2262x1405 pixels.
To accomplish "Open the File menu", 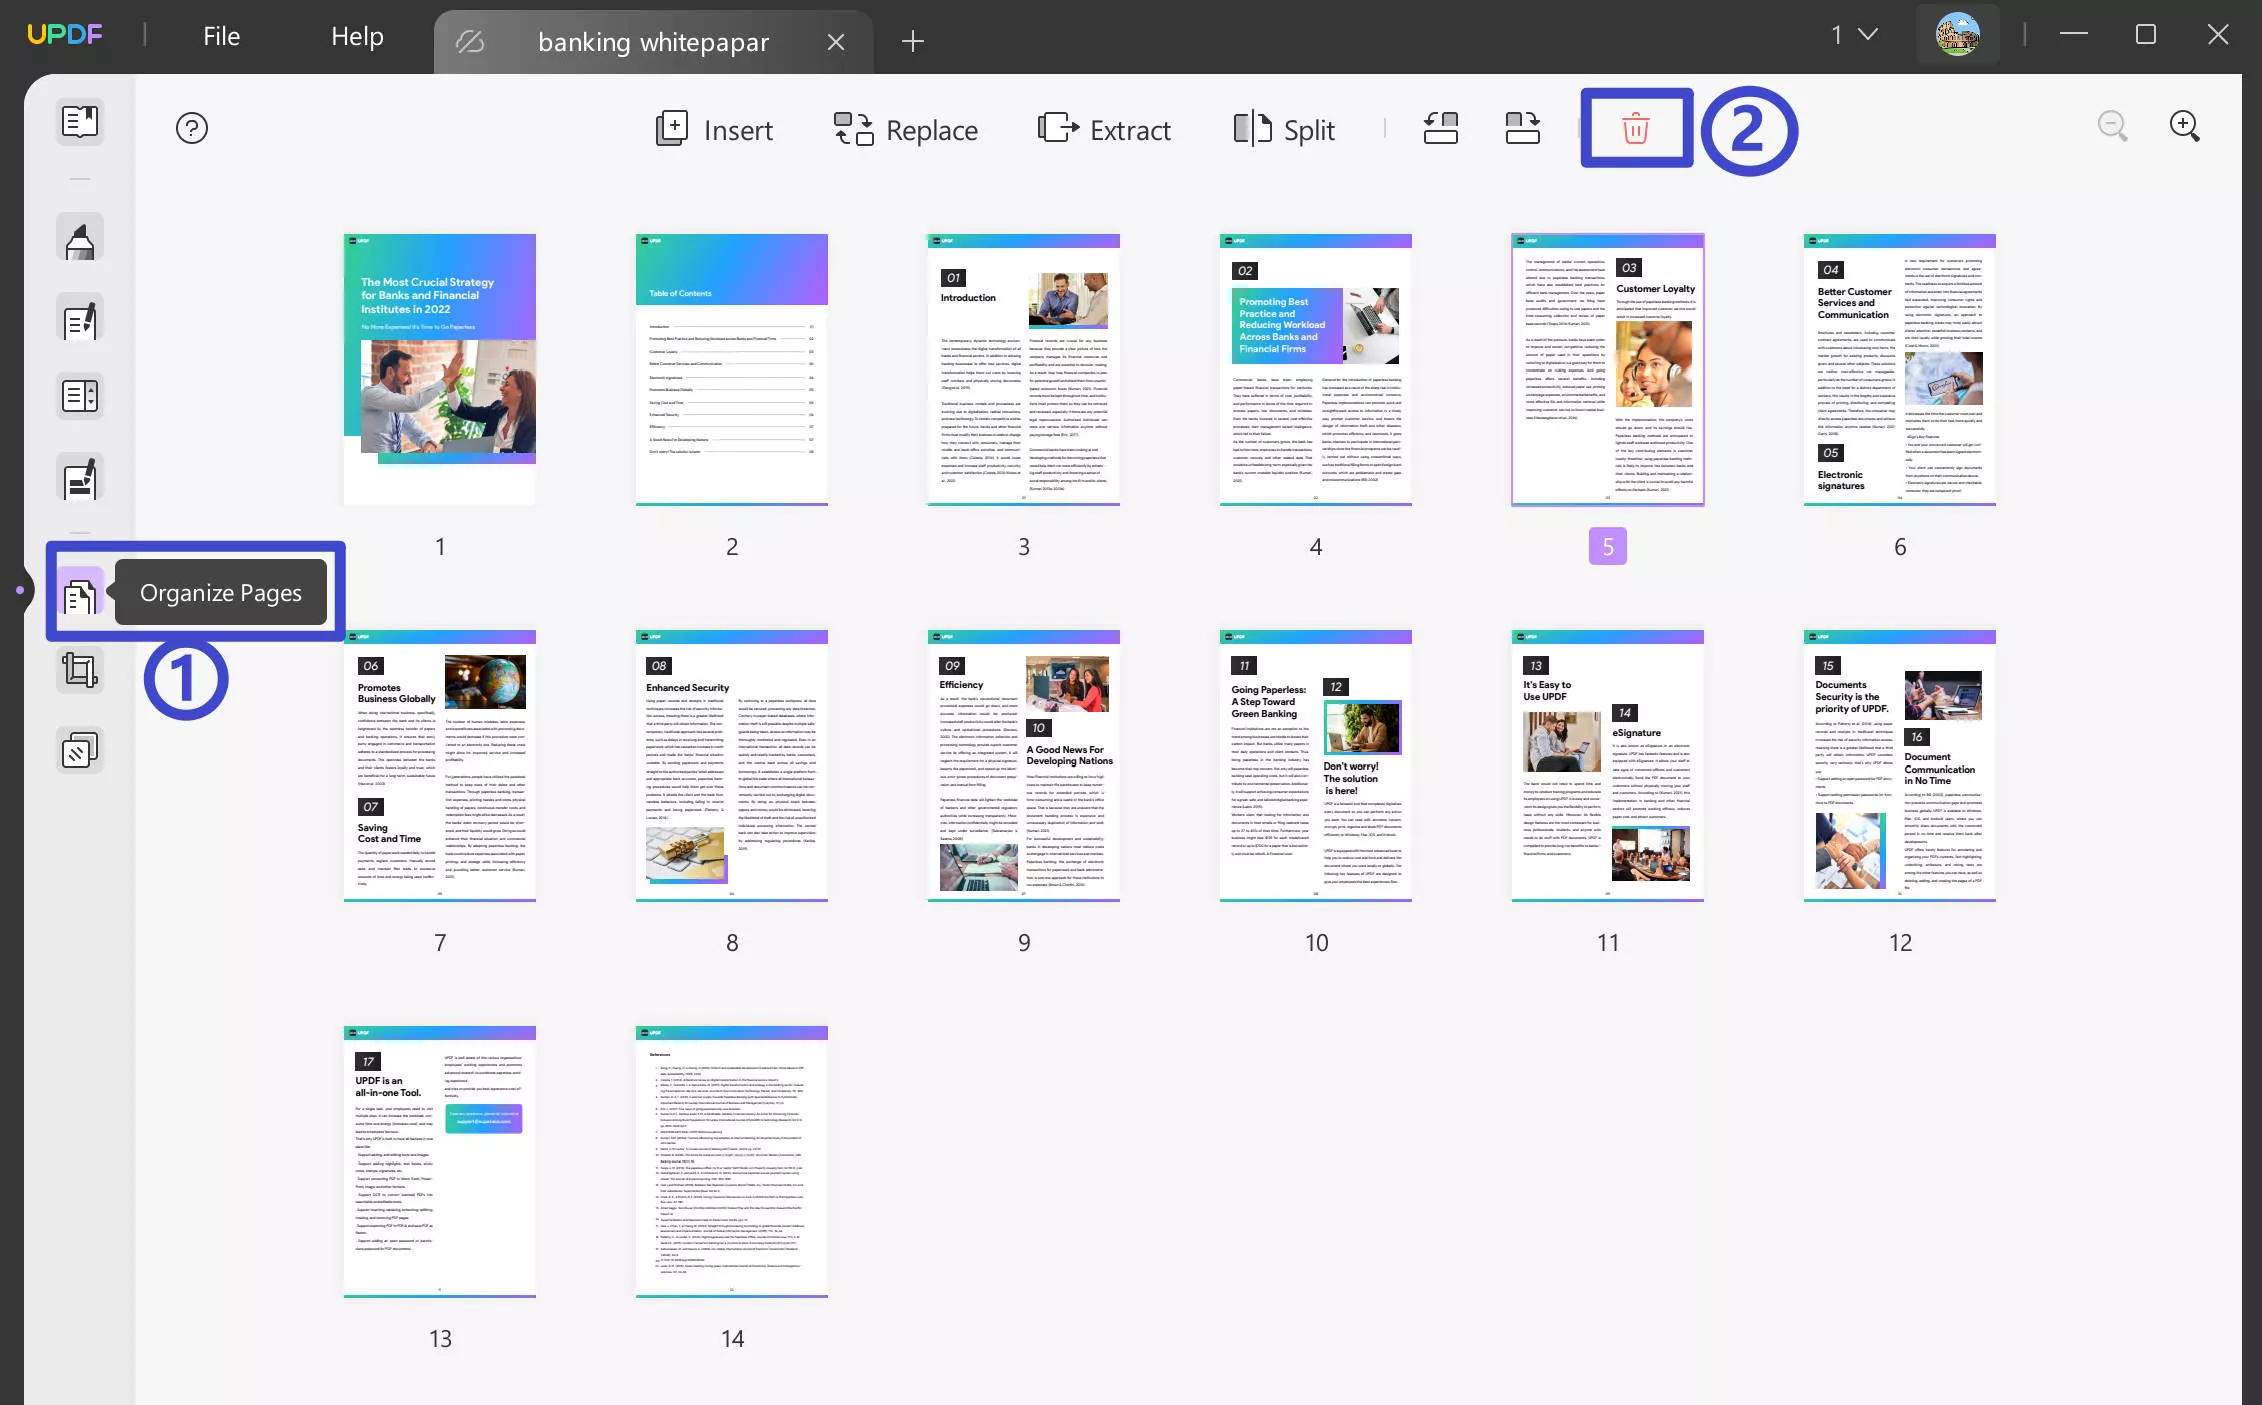I will 221,36.
